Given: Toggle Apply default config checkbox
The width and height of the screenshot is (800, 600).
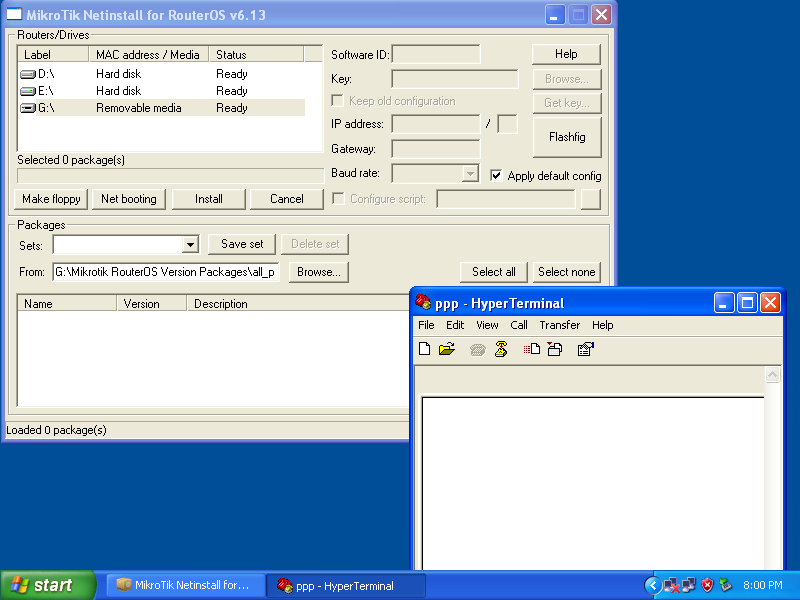Looking at the screenshot, I should (496, 176).
